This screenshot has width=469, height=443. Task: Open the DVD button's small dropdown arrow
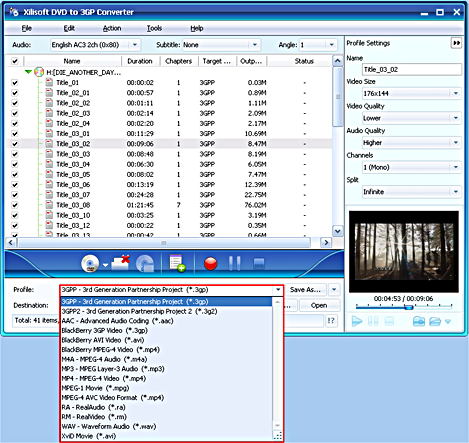[105, 265]
